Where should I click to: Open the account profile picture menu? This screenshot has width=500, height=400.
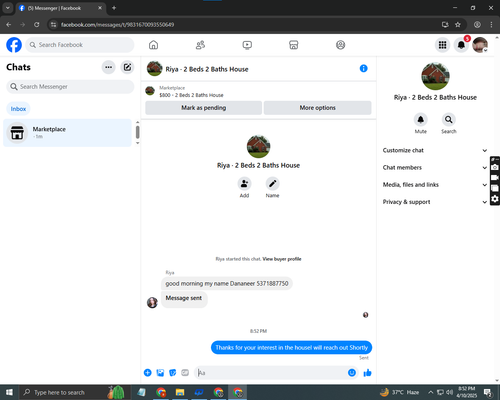point(480,45)
